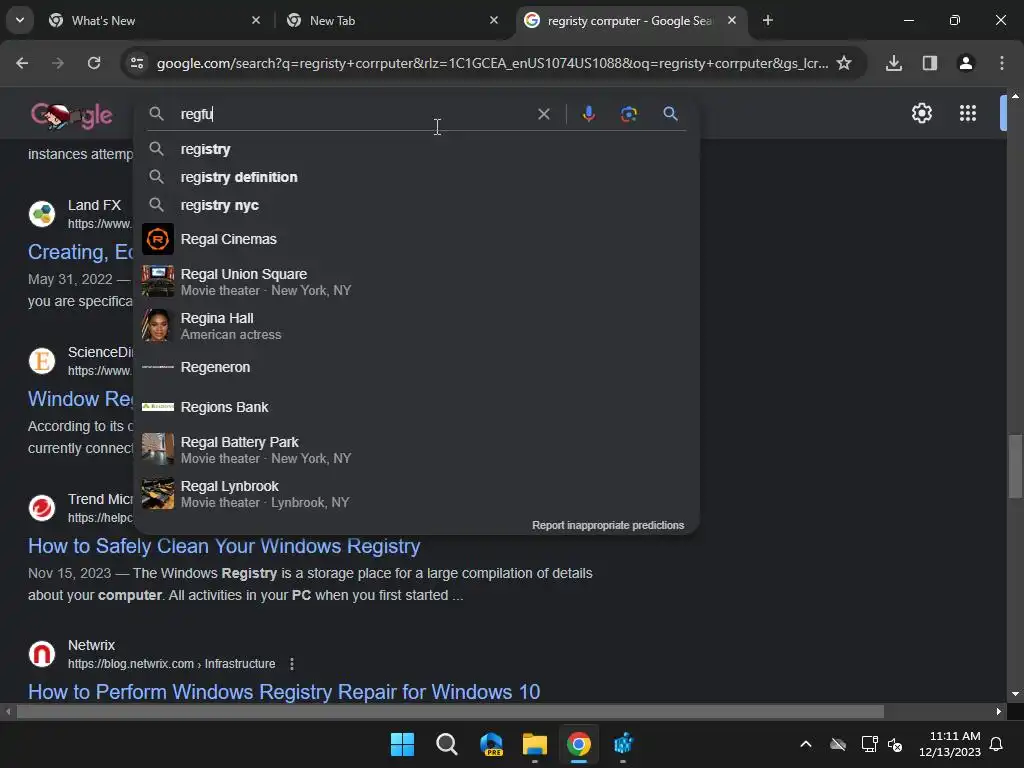Open the notification bell
Viewport: 1024px width, 768px height.
click(x=997, y=744)
